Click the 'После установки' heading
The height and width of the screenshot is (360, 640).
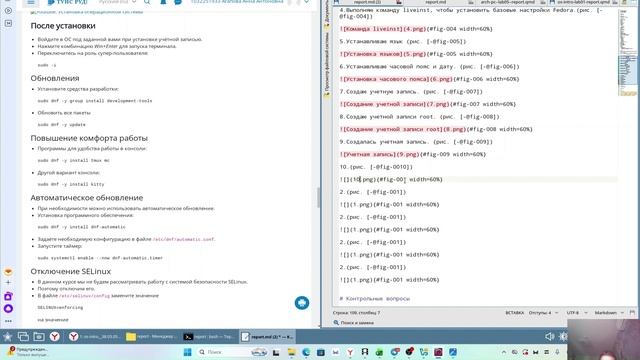click(63, 26)
